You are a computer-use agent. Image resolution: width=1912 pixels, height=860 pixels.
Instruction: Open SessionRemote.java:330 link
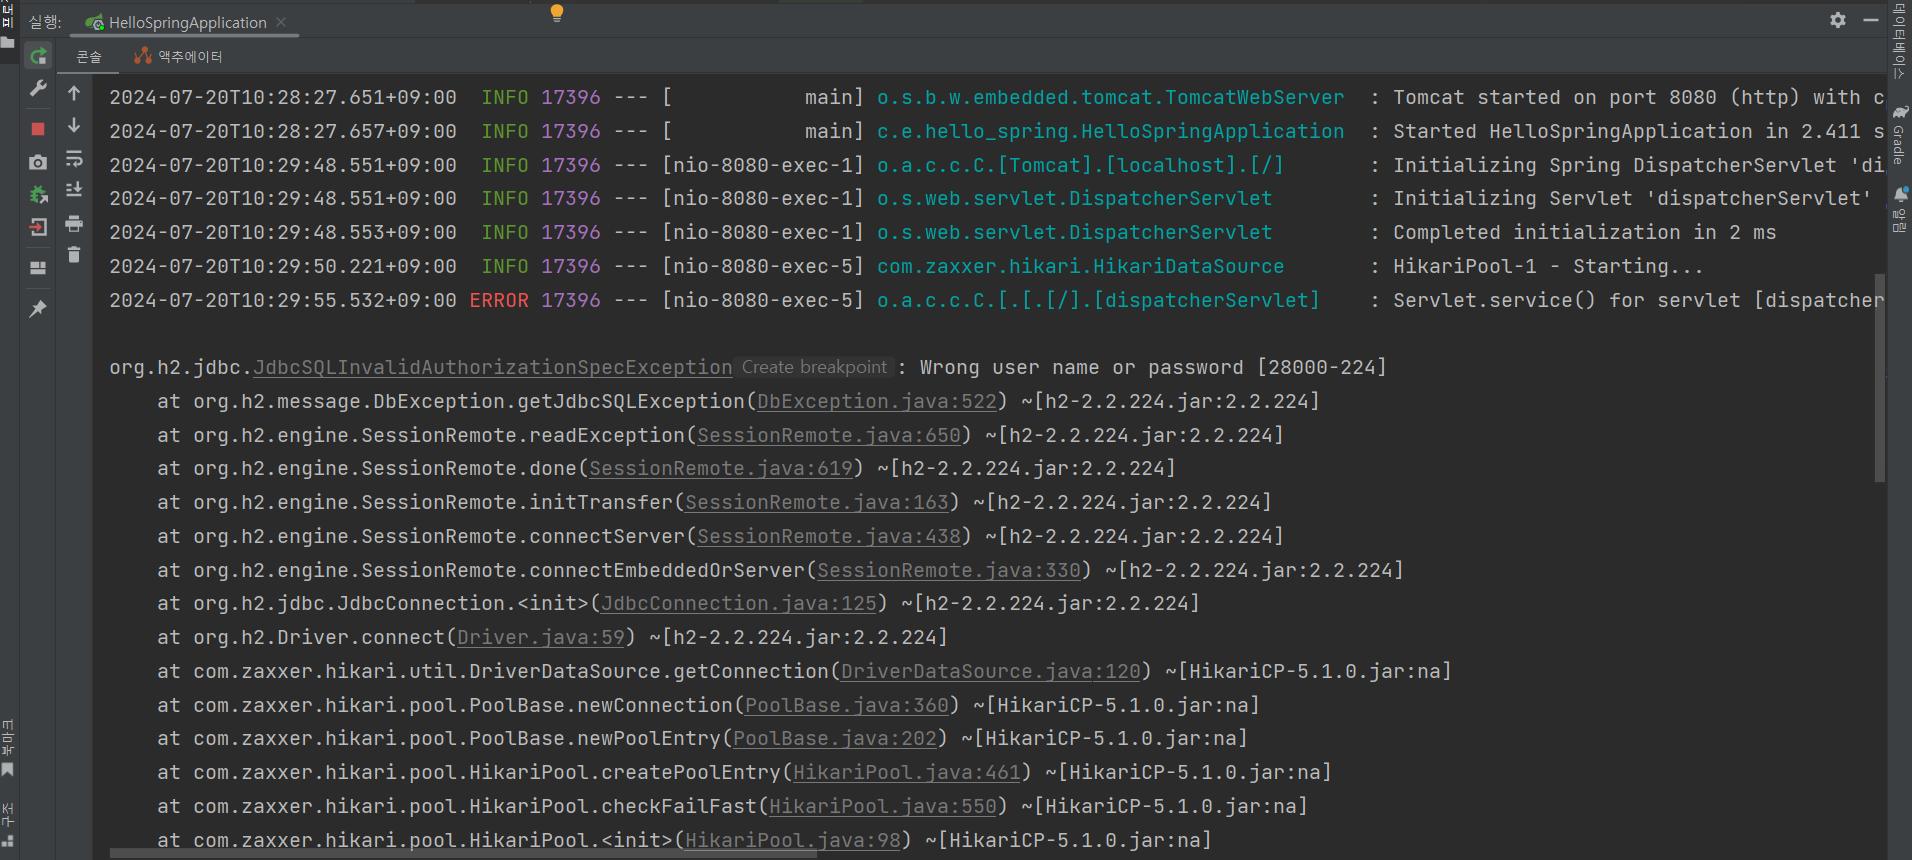(949, 571)
